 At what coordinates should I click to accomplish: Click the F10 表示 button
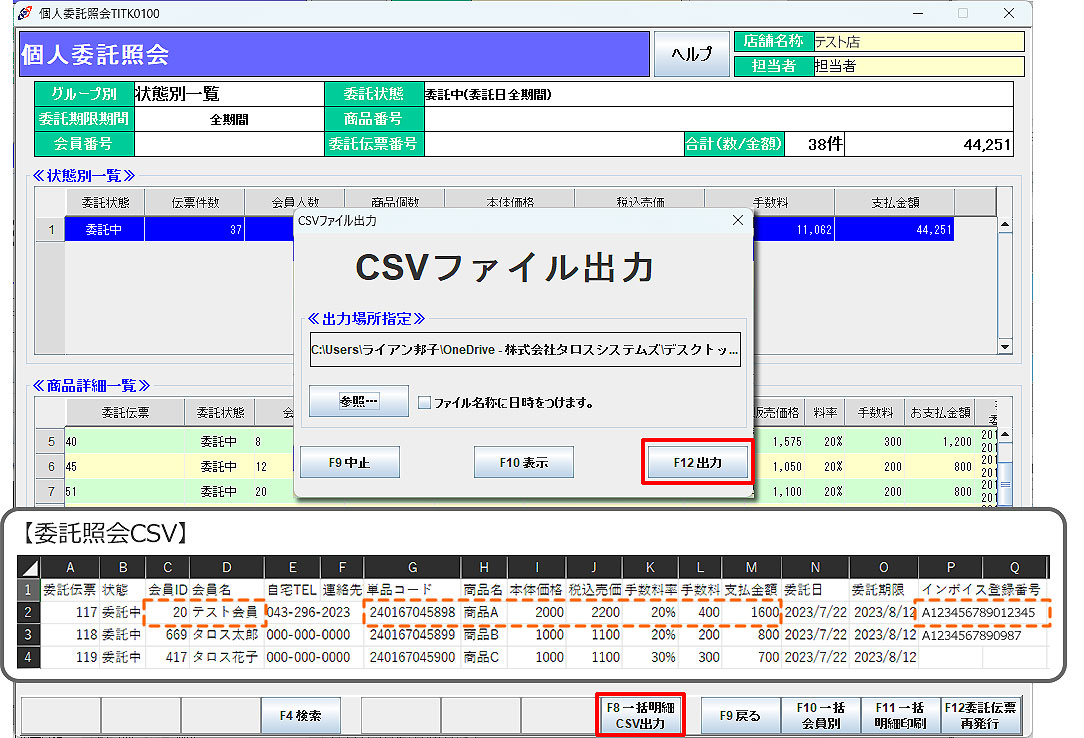point(524,462)
